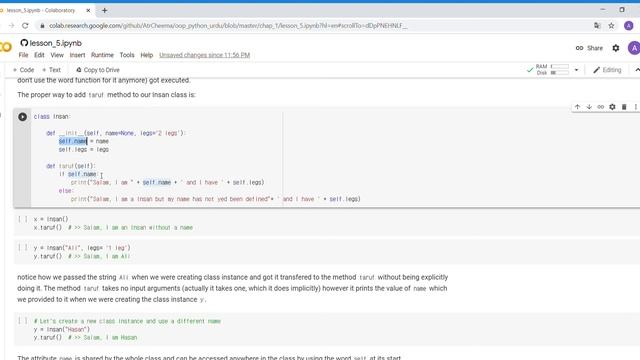Delete the selected cell with trash icon
Viewport: 640px width, 360px height.
click(x=624, y=107)
